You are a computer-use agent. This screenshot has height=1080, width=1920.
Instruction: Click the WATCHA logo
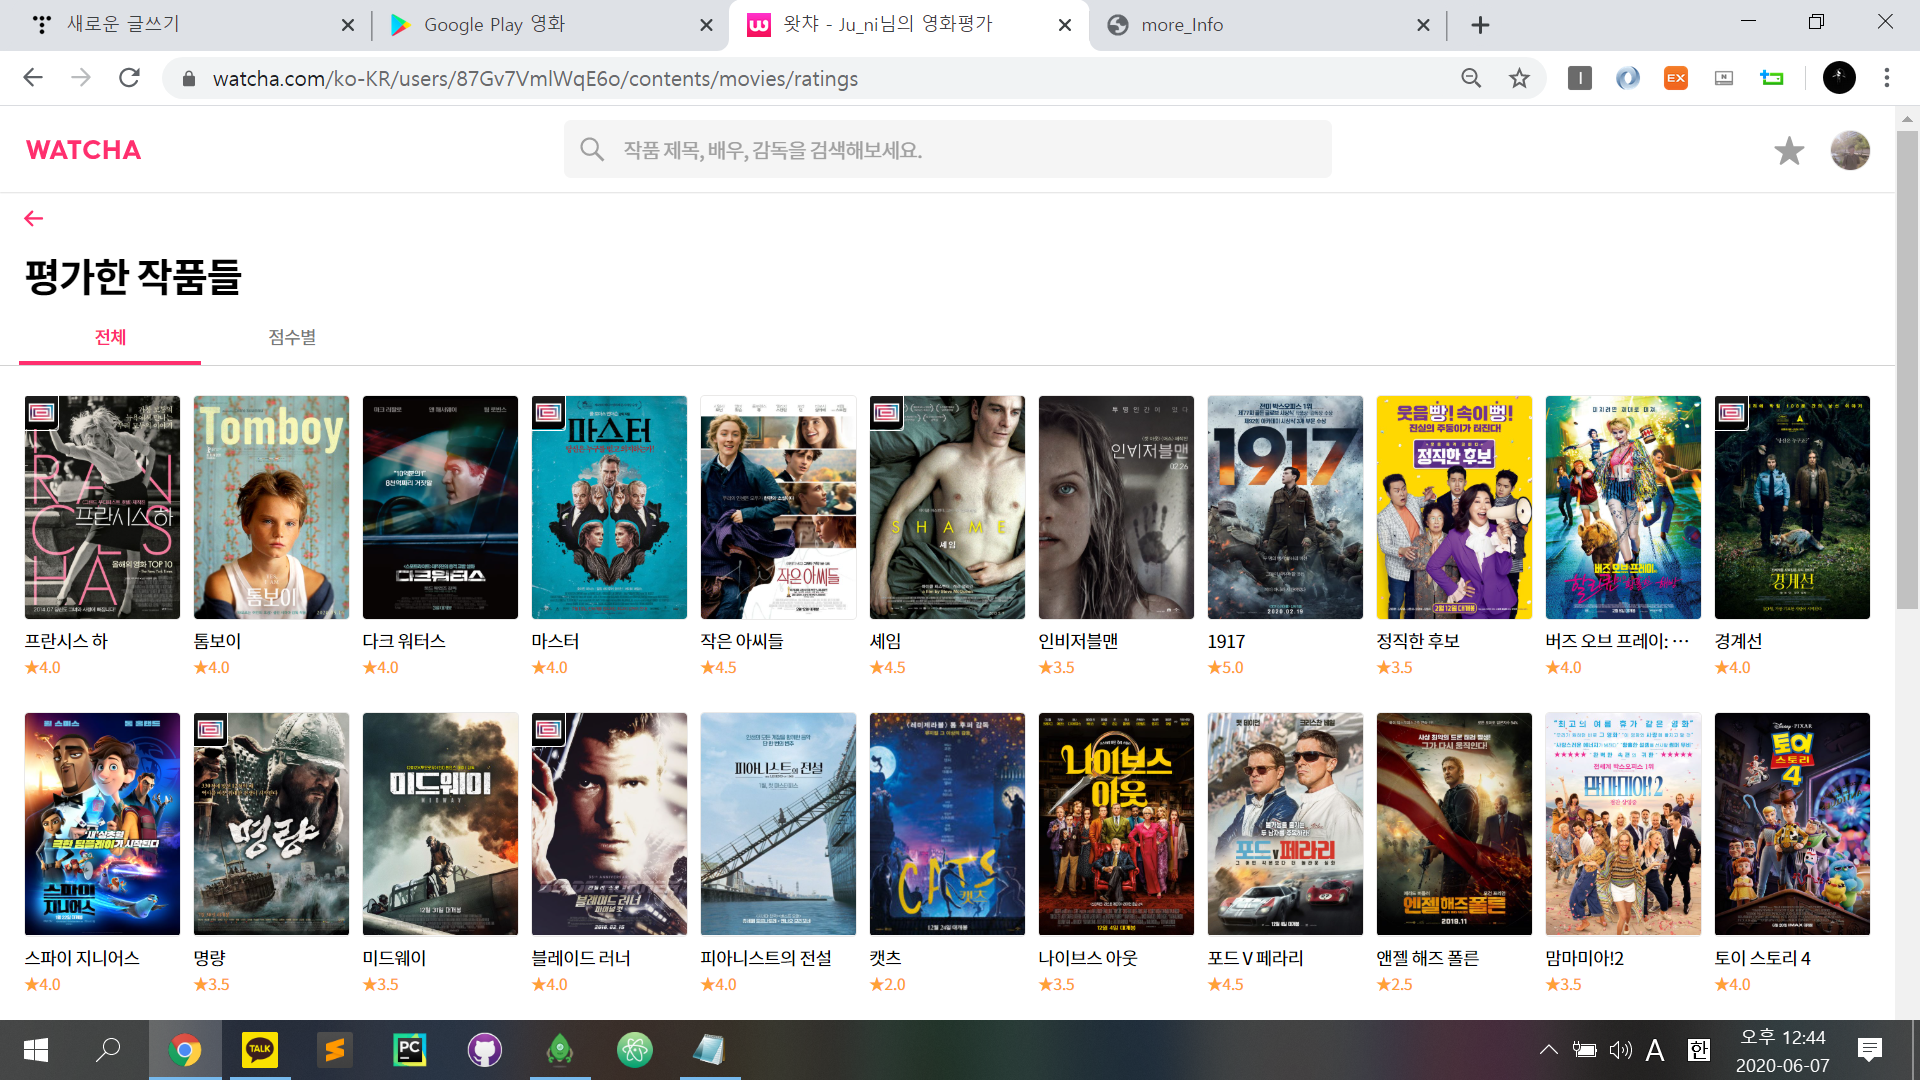84,150
